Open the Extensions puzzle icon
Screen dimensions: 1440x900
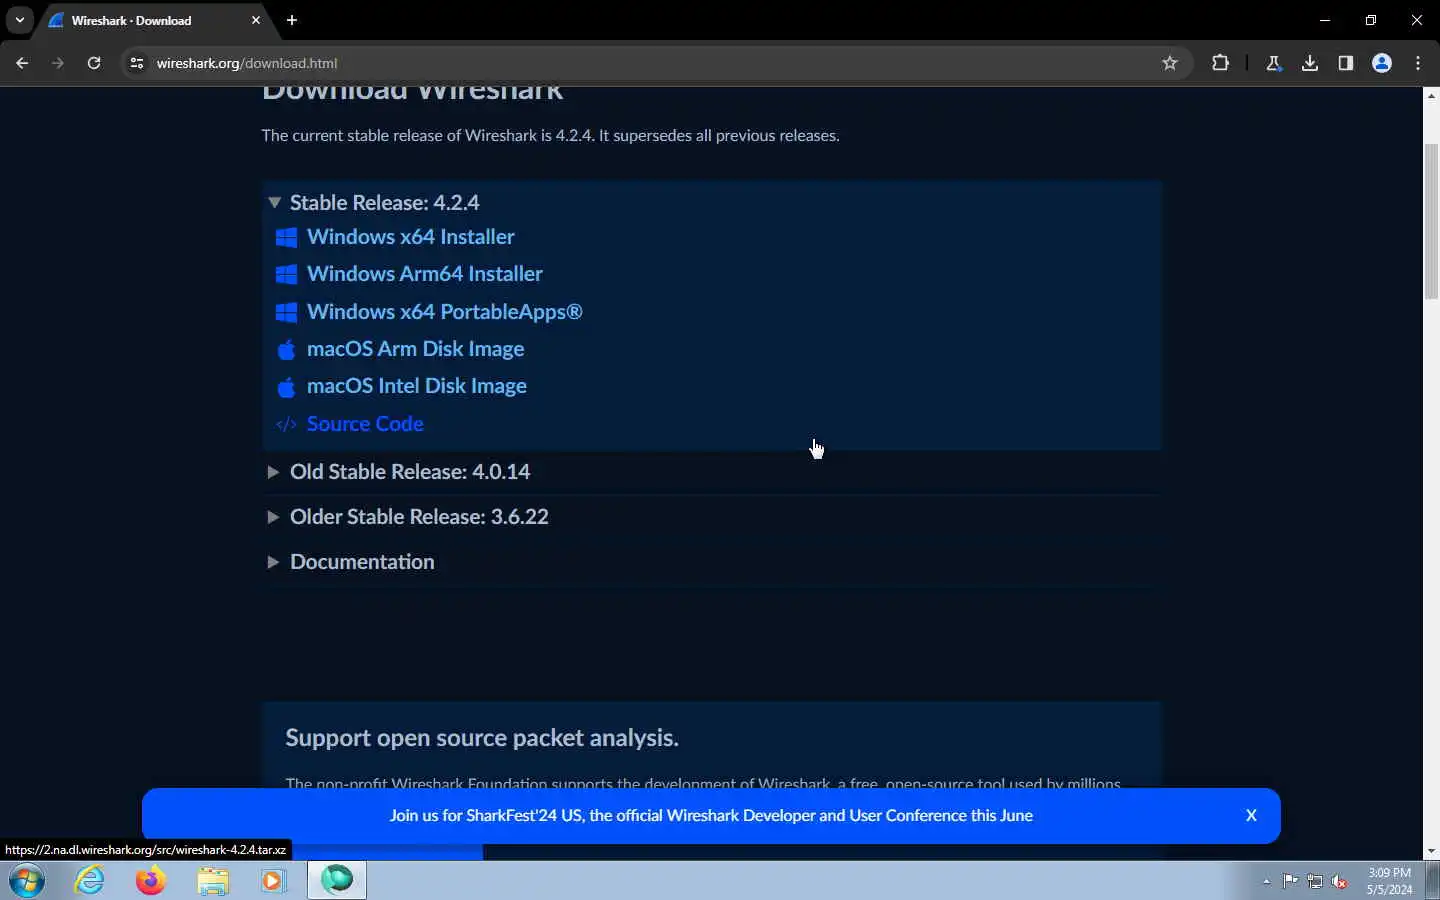[x=1220, y=63]
